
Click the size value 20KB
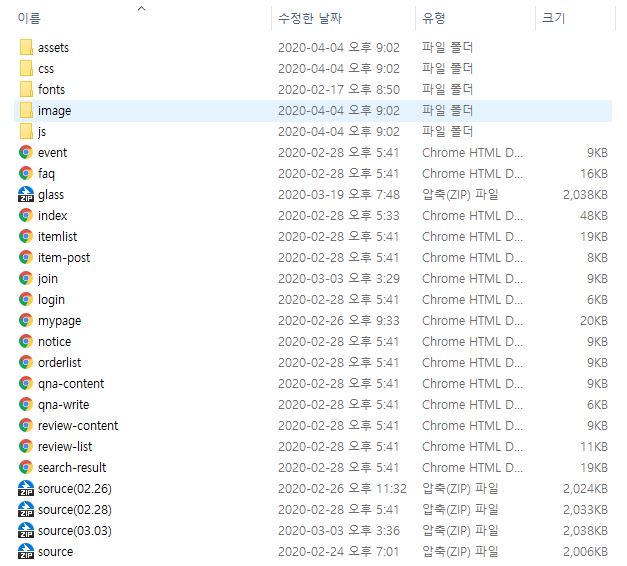594,320
